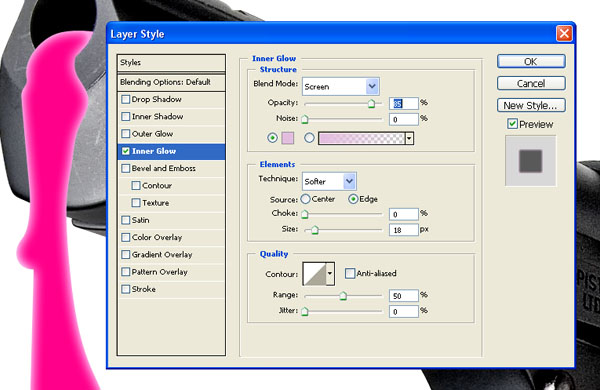Enable the Stroke checkbox

click(126, 289)
